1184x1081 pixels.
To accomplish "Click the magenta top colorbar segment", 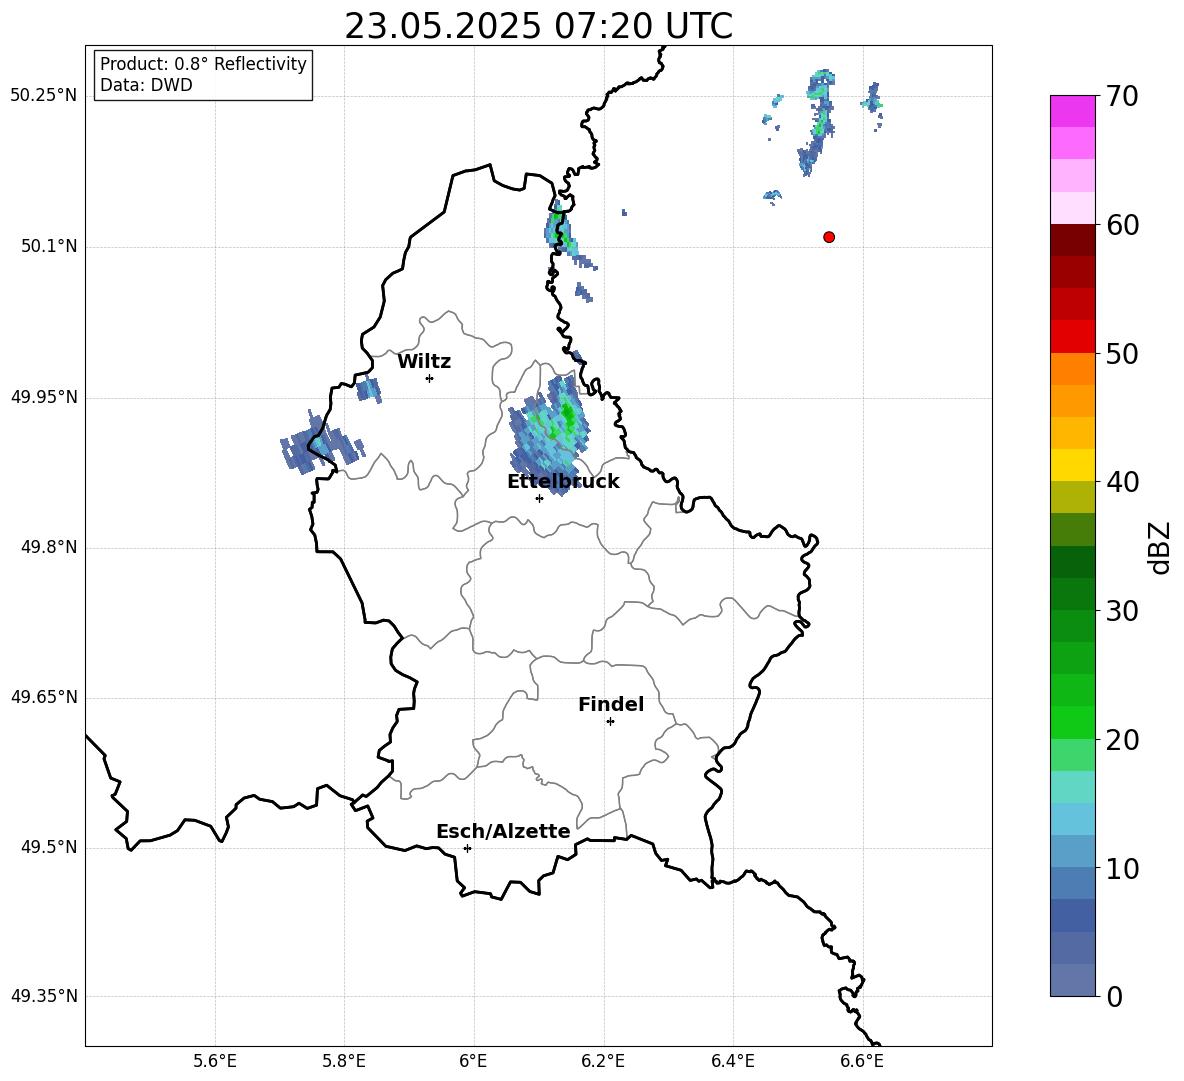I will tap(1072, 111).
